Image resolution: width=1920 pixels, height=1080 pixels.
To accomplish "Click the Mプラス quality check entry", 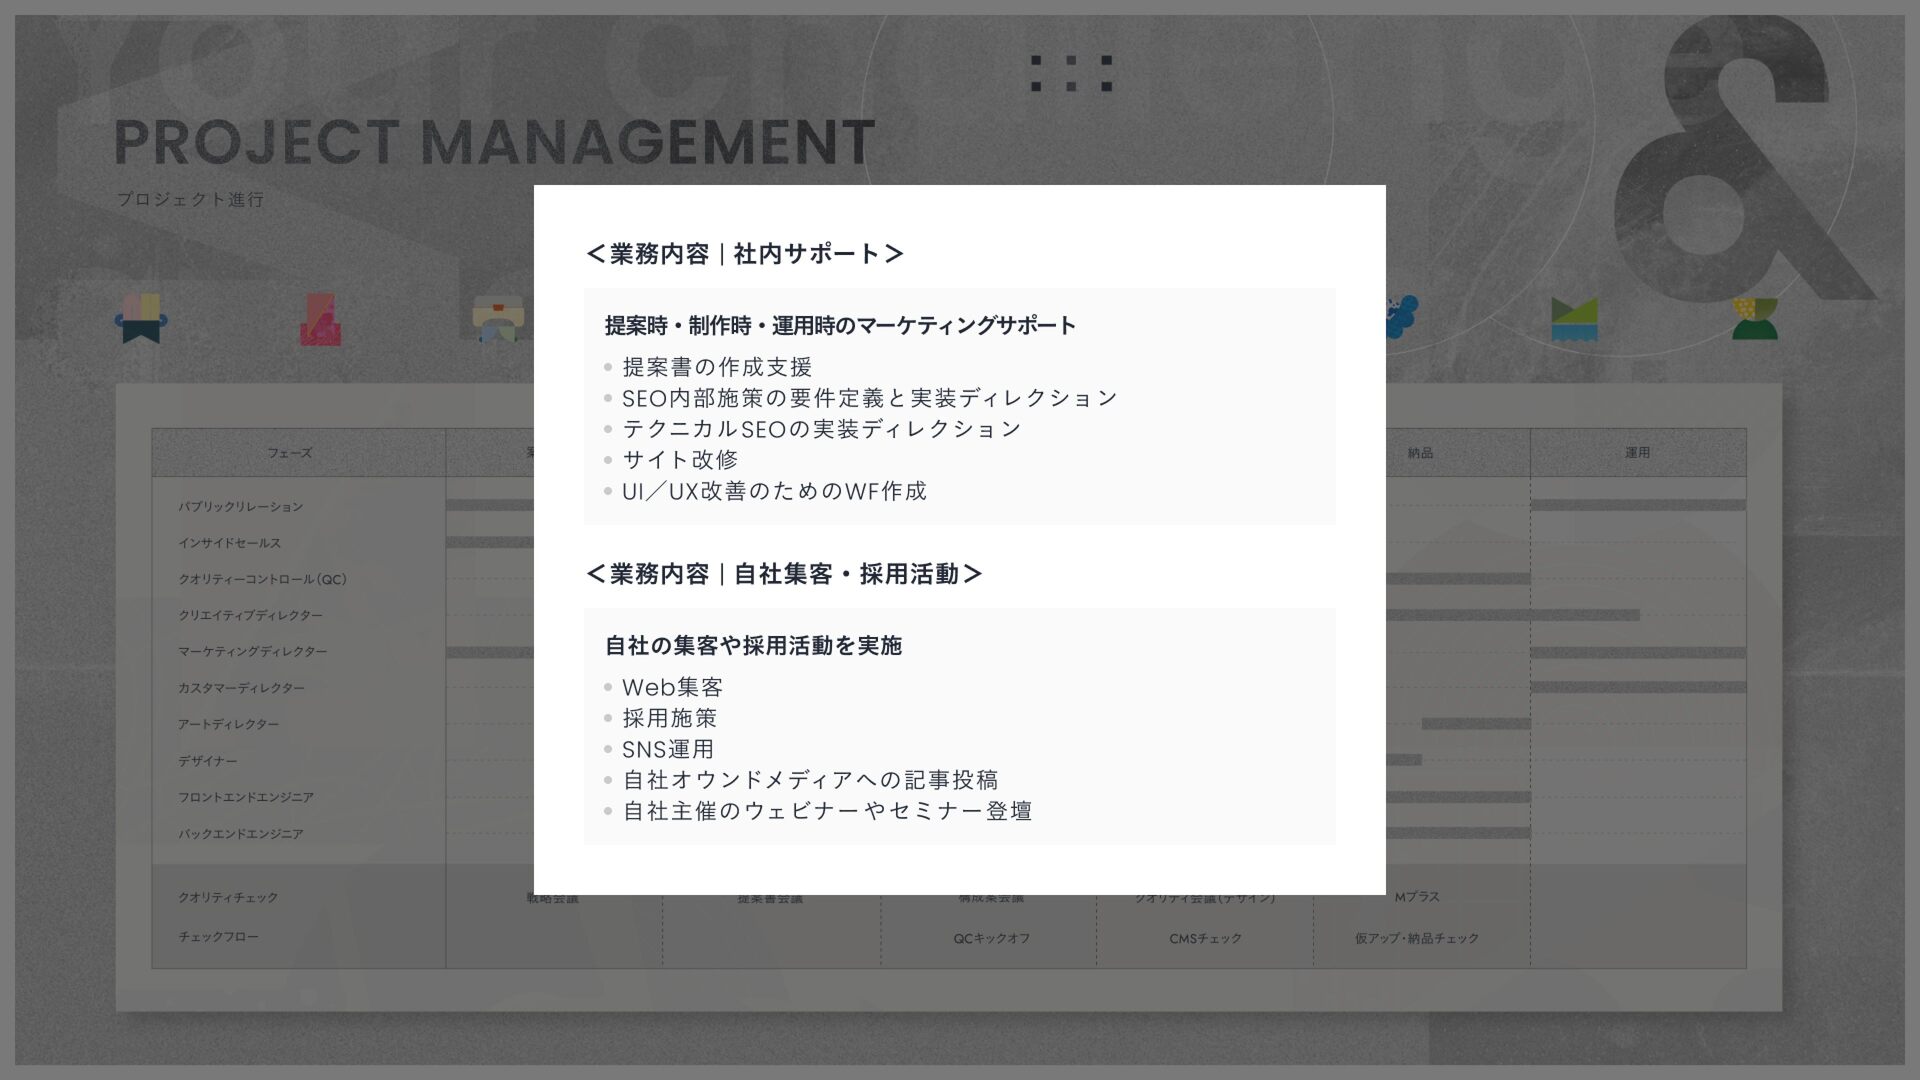I will (x=1417, y=897).
